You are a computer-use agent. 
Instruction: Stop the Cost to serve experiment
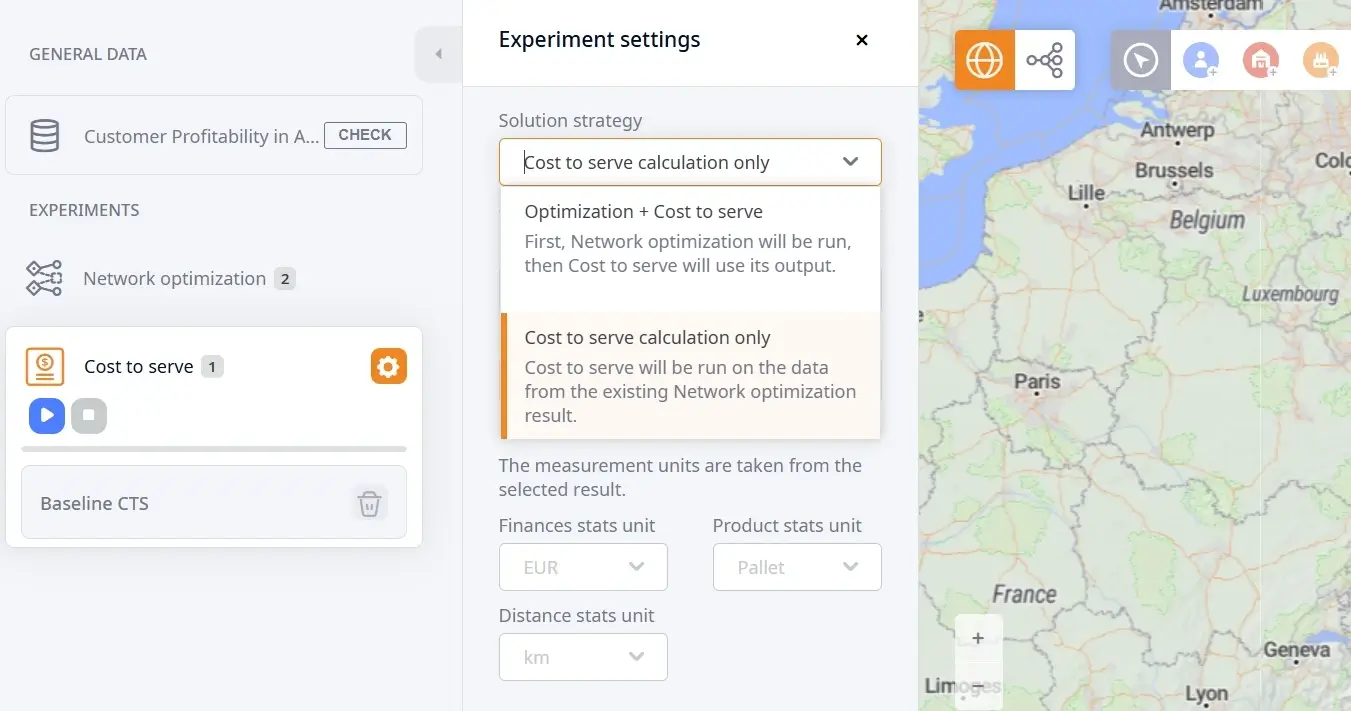tap(89, 415)
